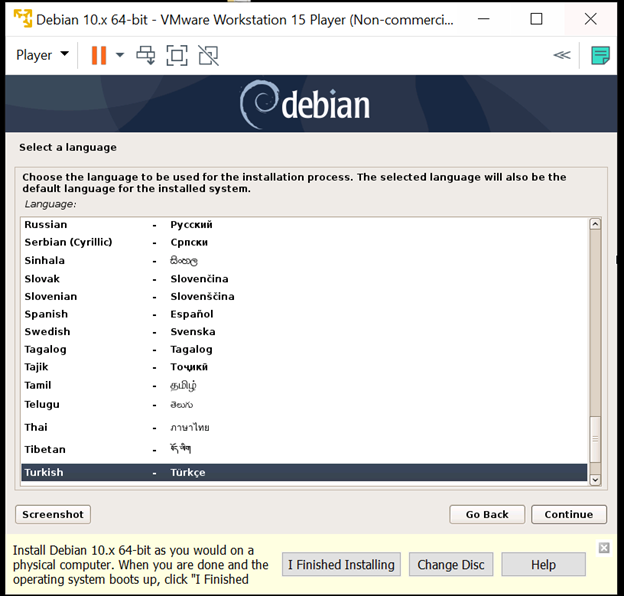
Task: Open the Player menu
Action: (x=42, y=55)
